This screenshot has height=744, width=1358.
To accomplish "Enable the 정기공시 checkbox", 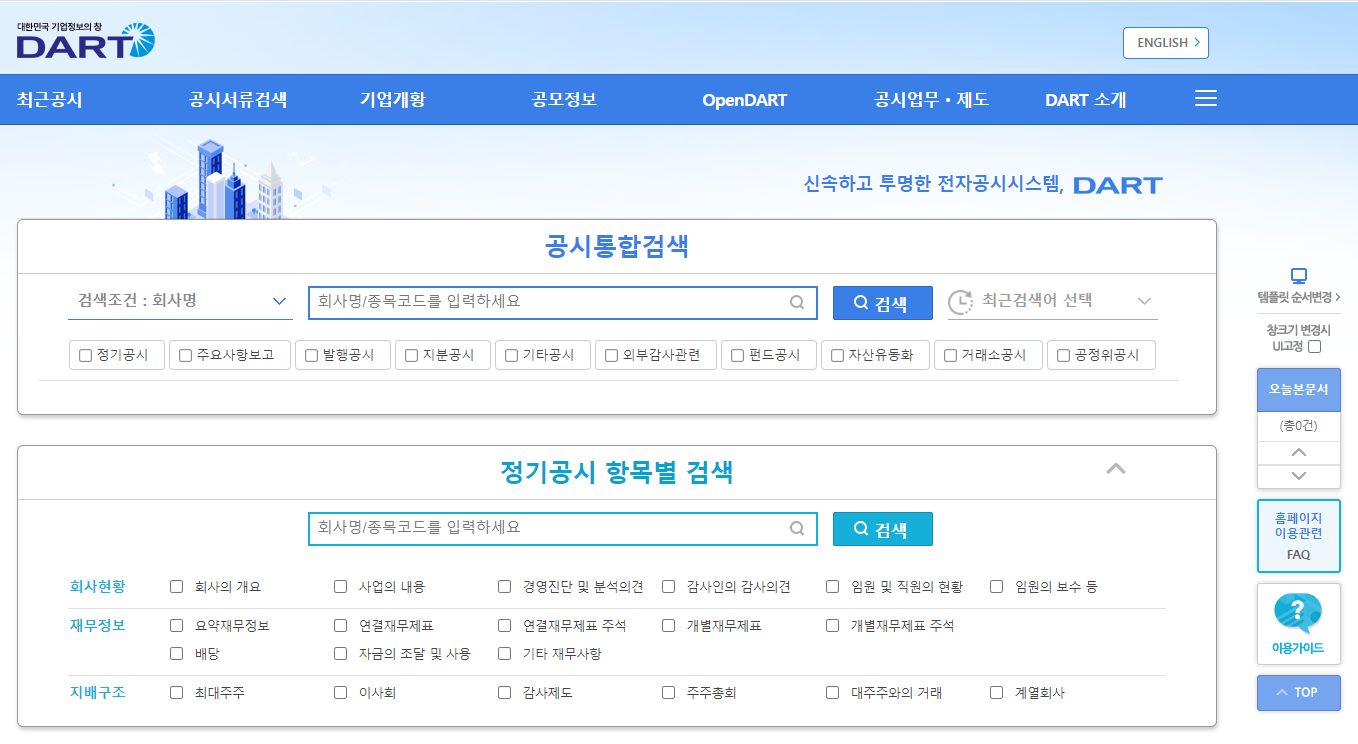I will tap(86, 355).
